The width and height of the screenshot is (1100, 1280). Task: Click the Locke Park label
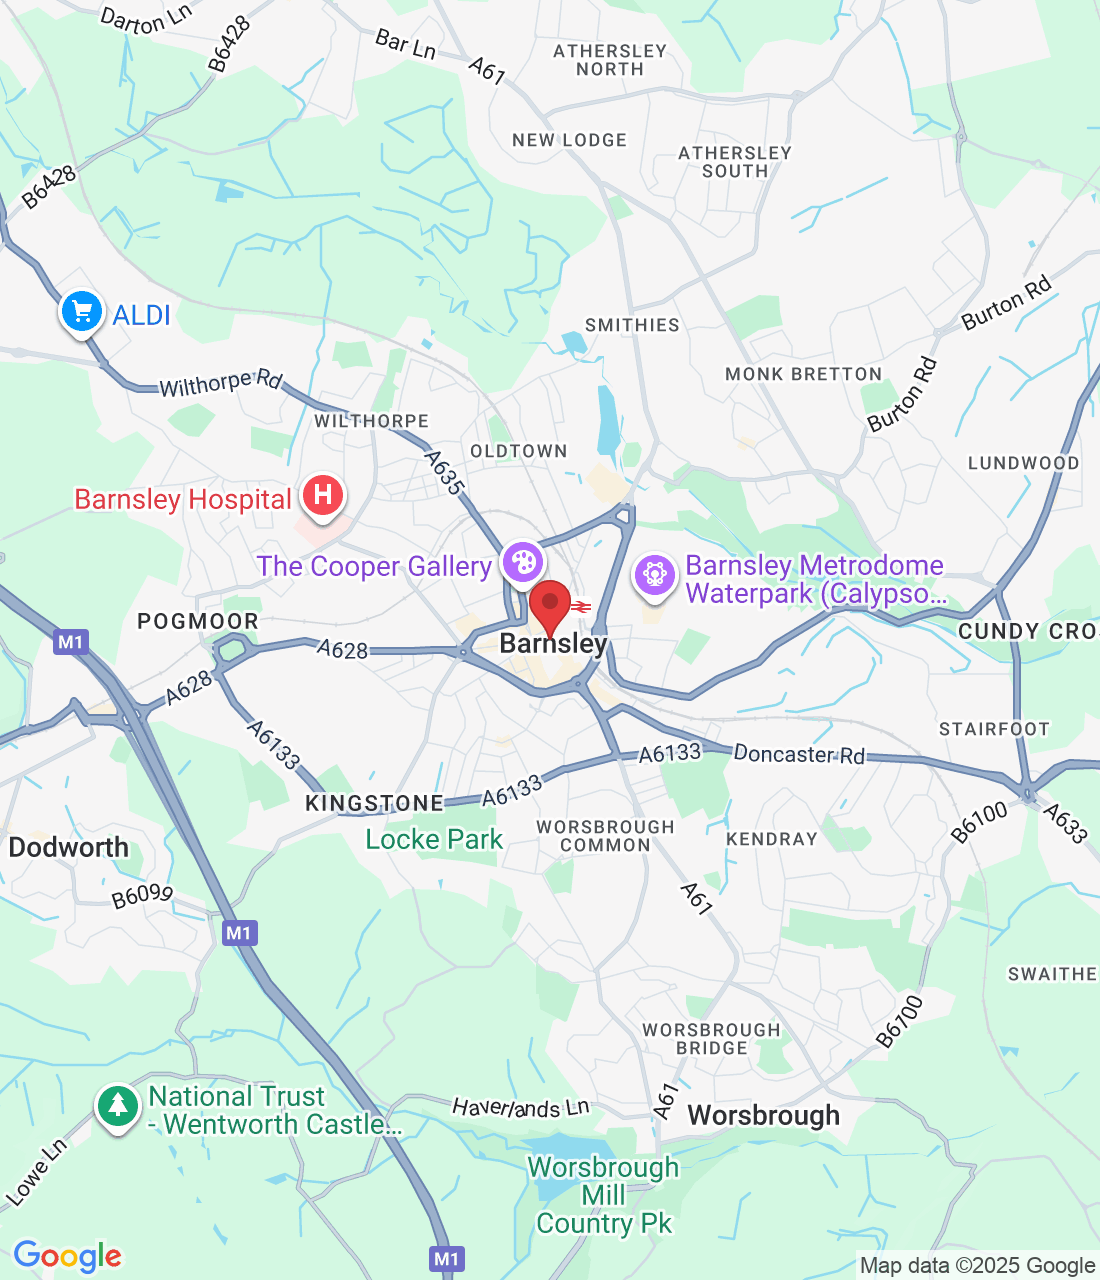click(x=434, y=839)
